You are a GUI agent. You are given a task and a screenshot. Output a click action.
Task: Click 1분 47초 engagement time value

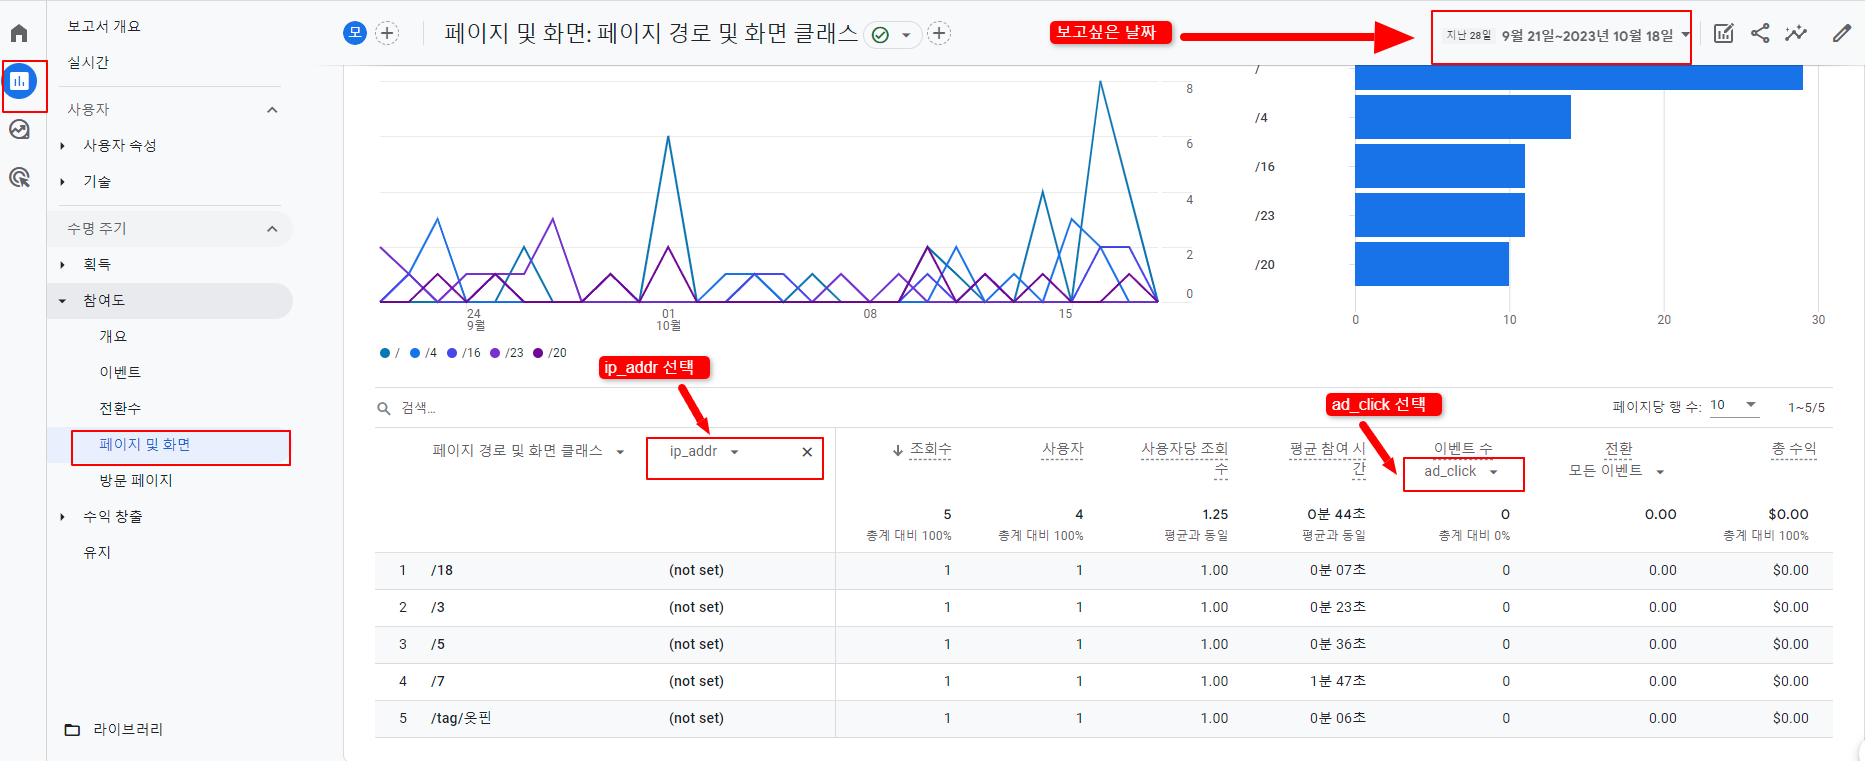(1338, 681)
